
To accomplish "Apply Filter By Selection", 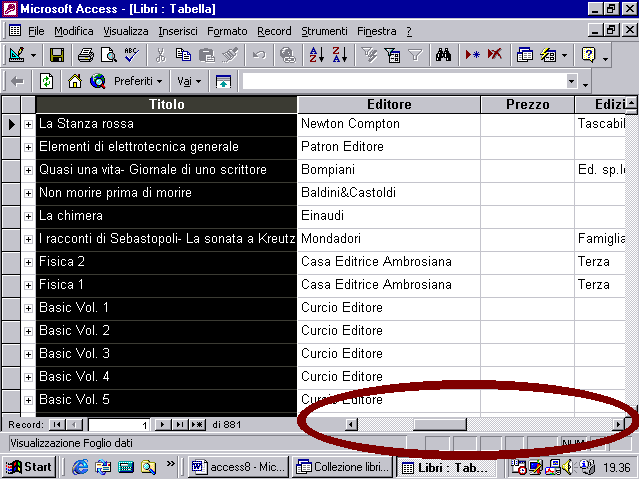I will tap(369, 55).
